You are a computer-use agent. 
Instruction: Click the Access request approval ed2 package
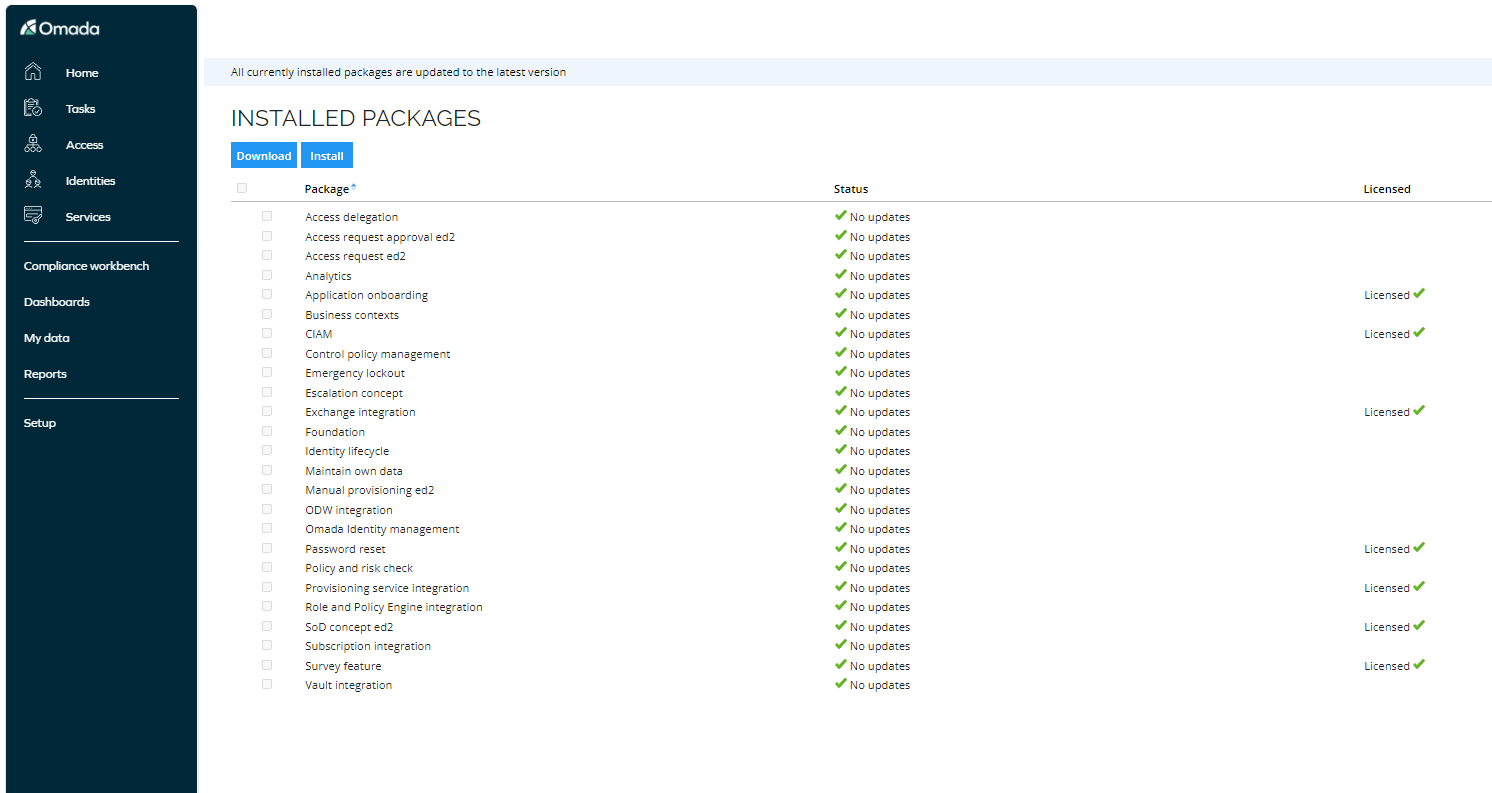380,237
